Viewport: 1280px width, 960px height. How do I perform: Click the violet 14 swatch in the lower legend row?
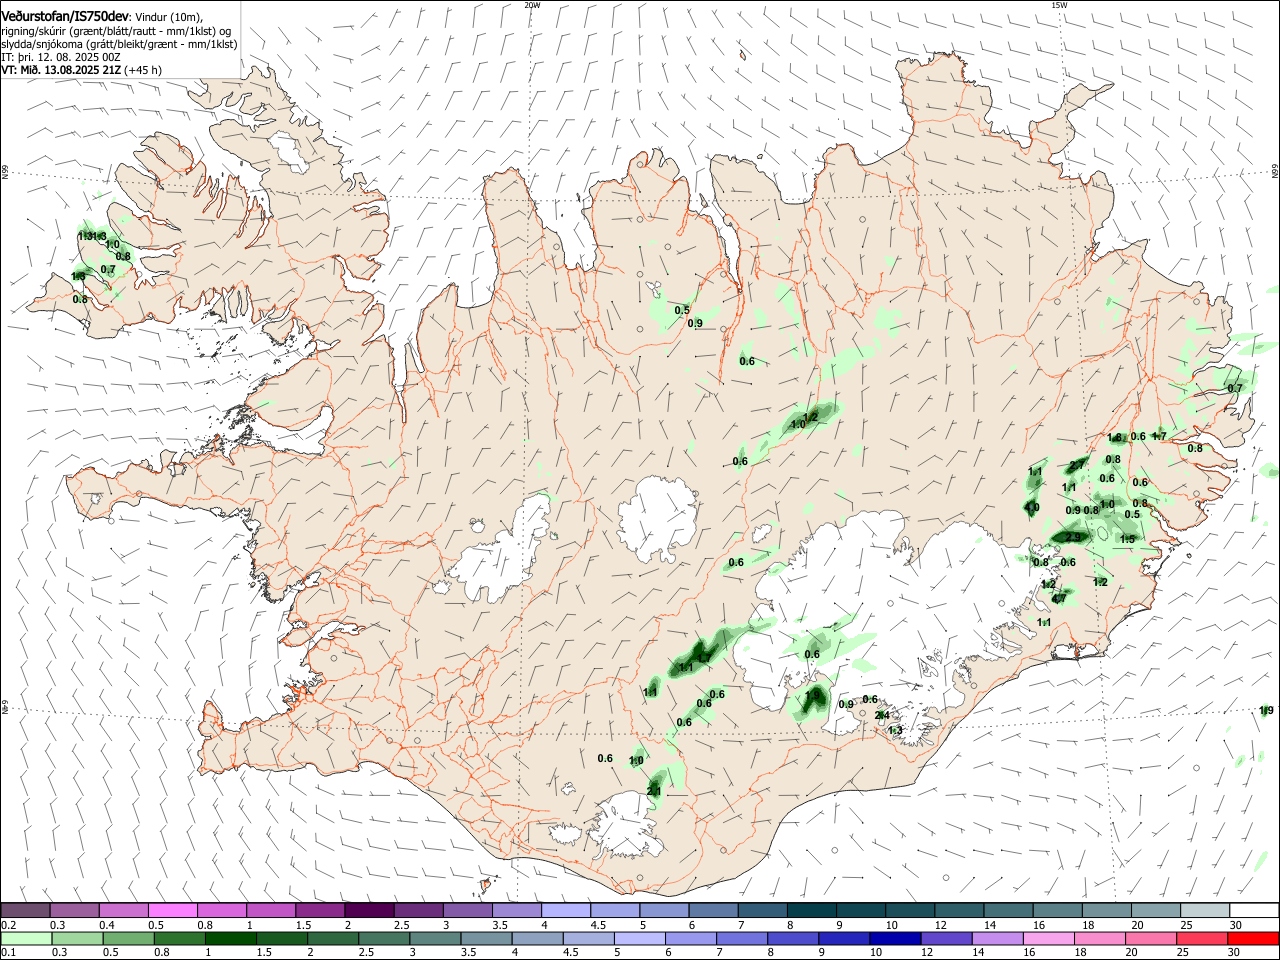[x=997, y=938]
